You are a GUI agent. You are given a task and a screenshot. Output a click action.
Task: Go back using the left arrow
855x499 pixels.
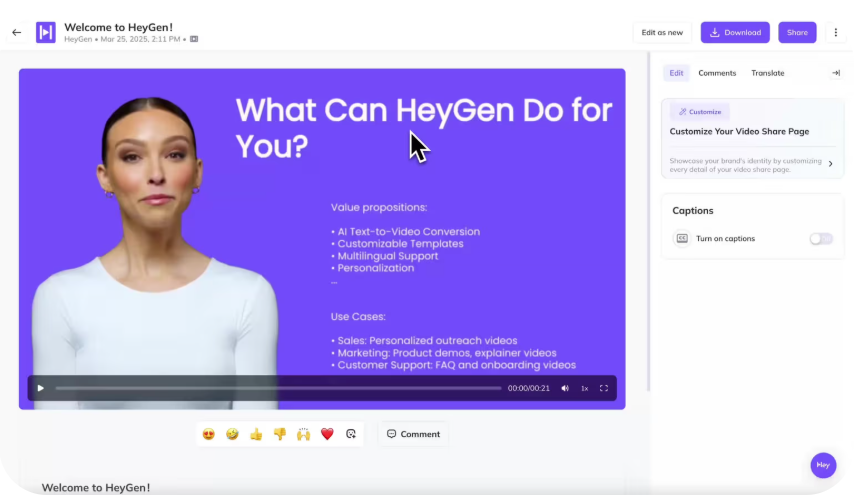pos(17,33)
